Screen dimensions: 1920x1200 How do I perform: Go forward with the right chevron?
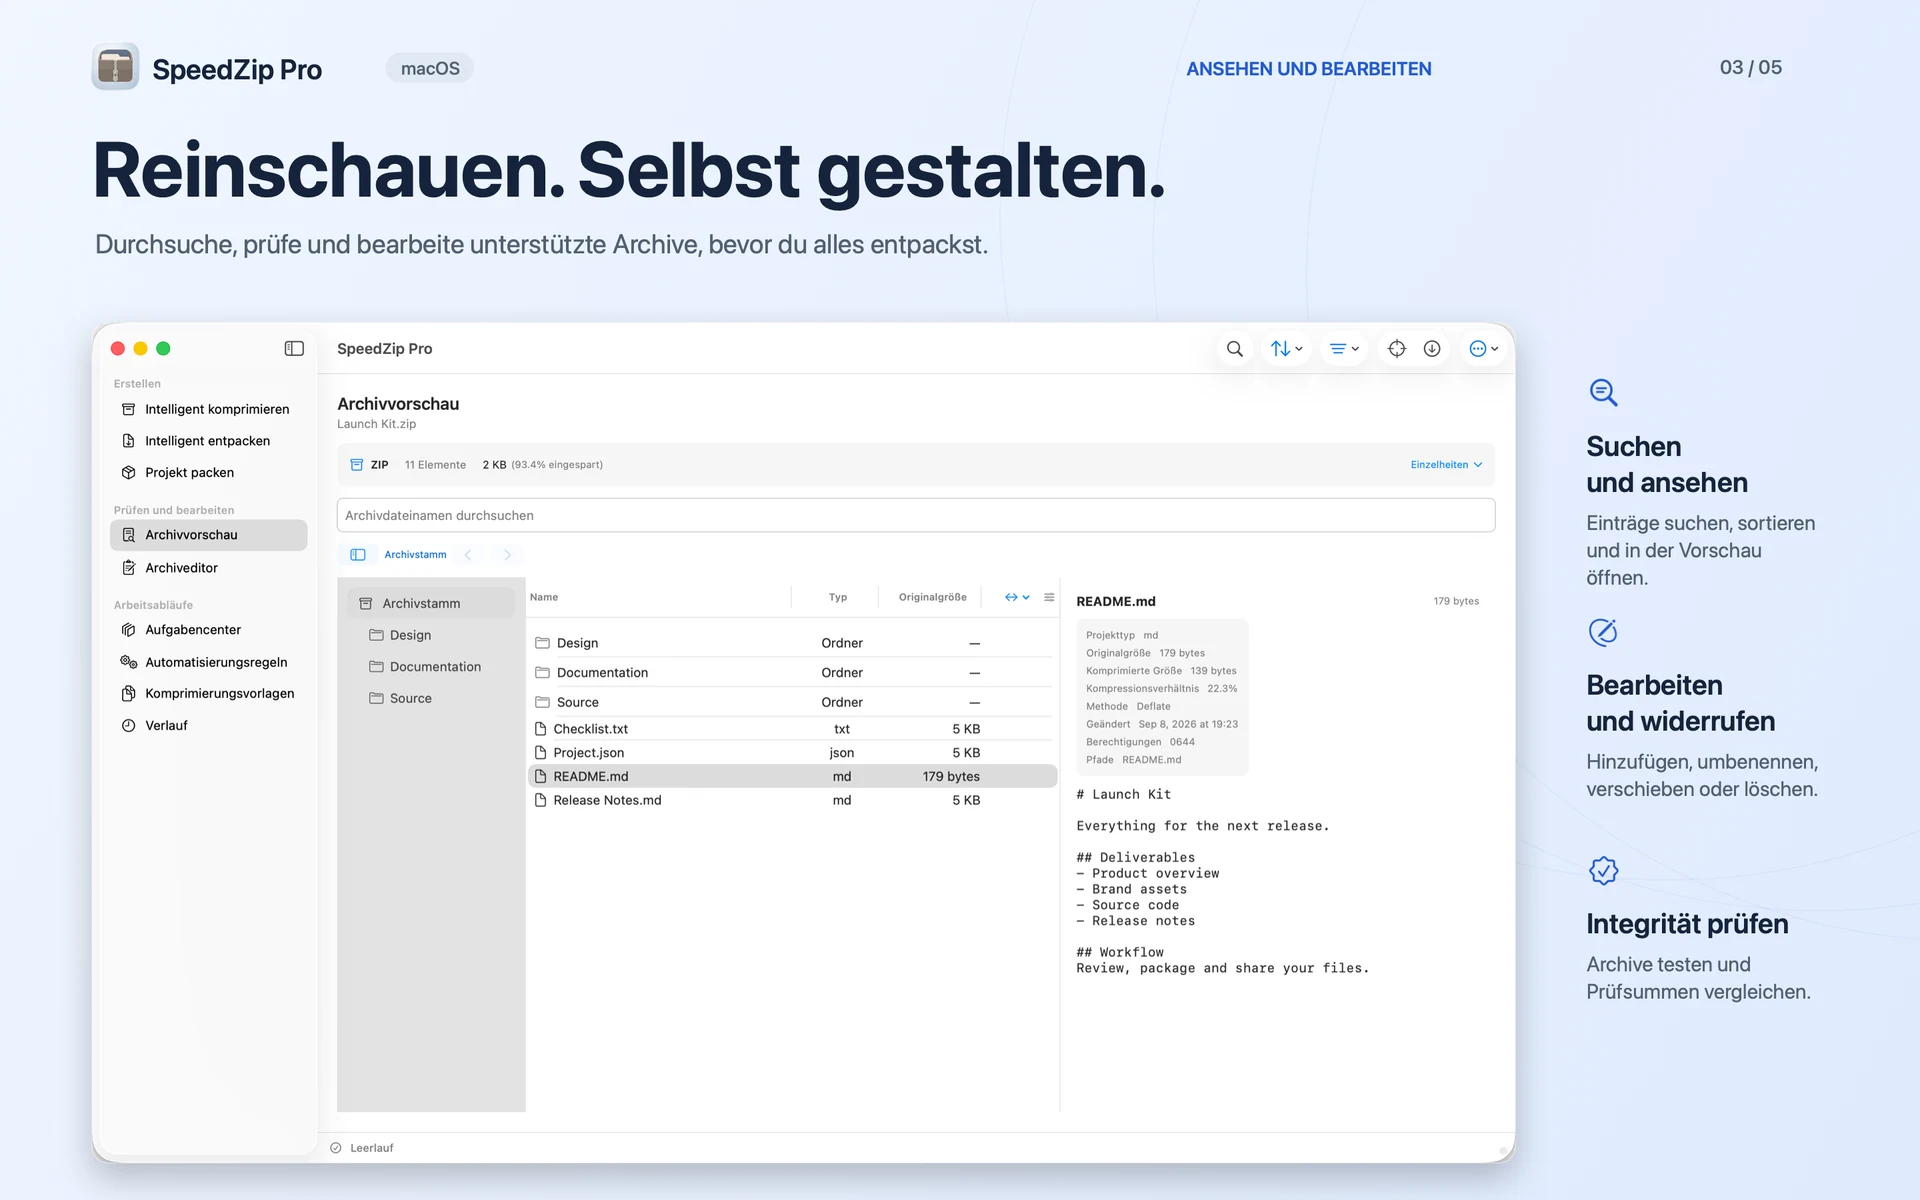pos(507,555)
